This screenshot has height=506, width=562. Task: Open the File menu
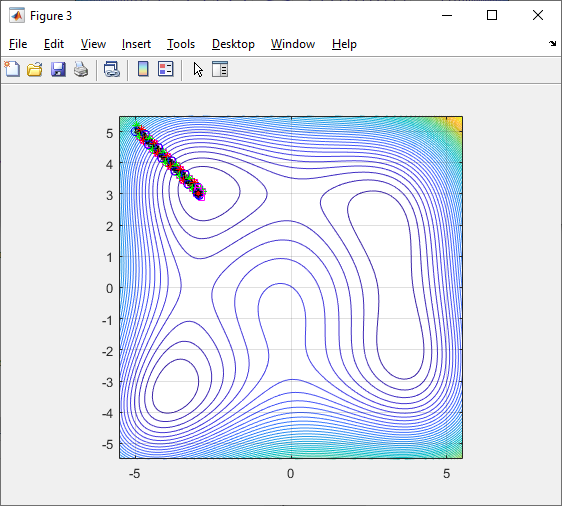(18, 44)
